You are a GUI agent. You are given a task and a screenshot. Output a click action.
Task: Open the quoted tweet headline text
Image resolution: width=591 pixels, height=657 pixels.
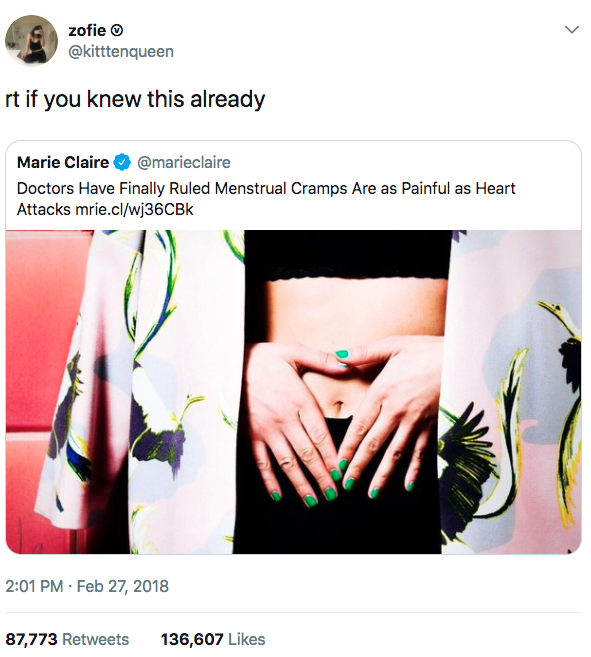(x=266, y=199)
